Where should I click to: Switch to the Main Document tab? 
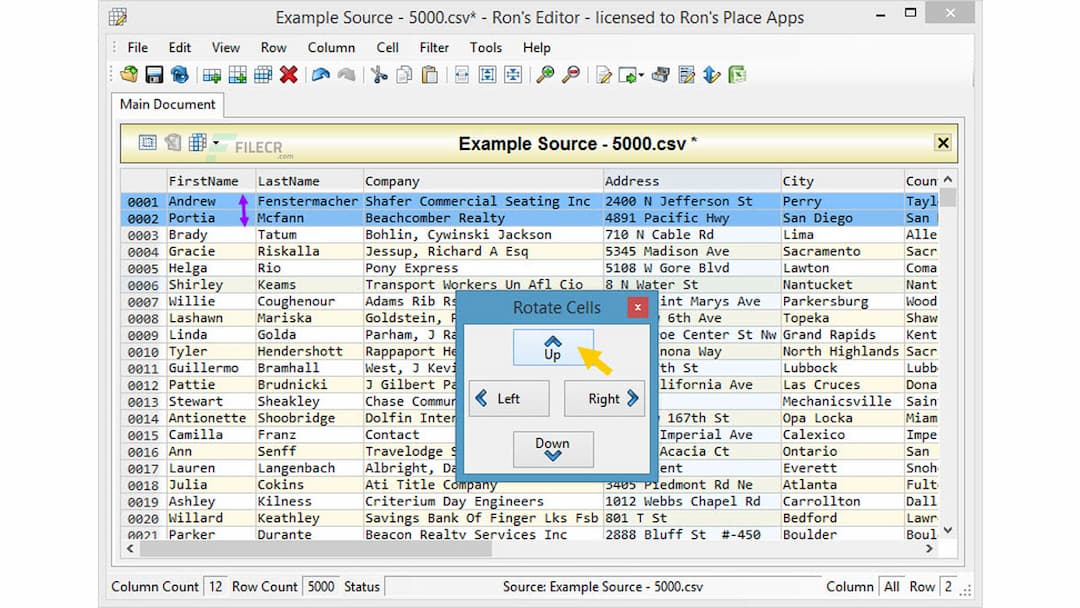[166, 104]
